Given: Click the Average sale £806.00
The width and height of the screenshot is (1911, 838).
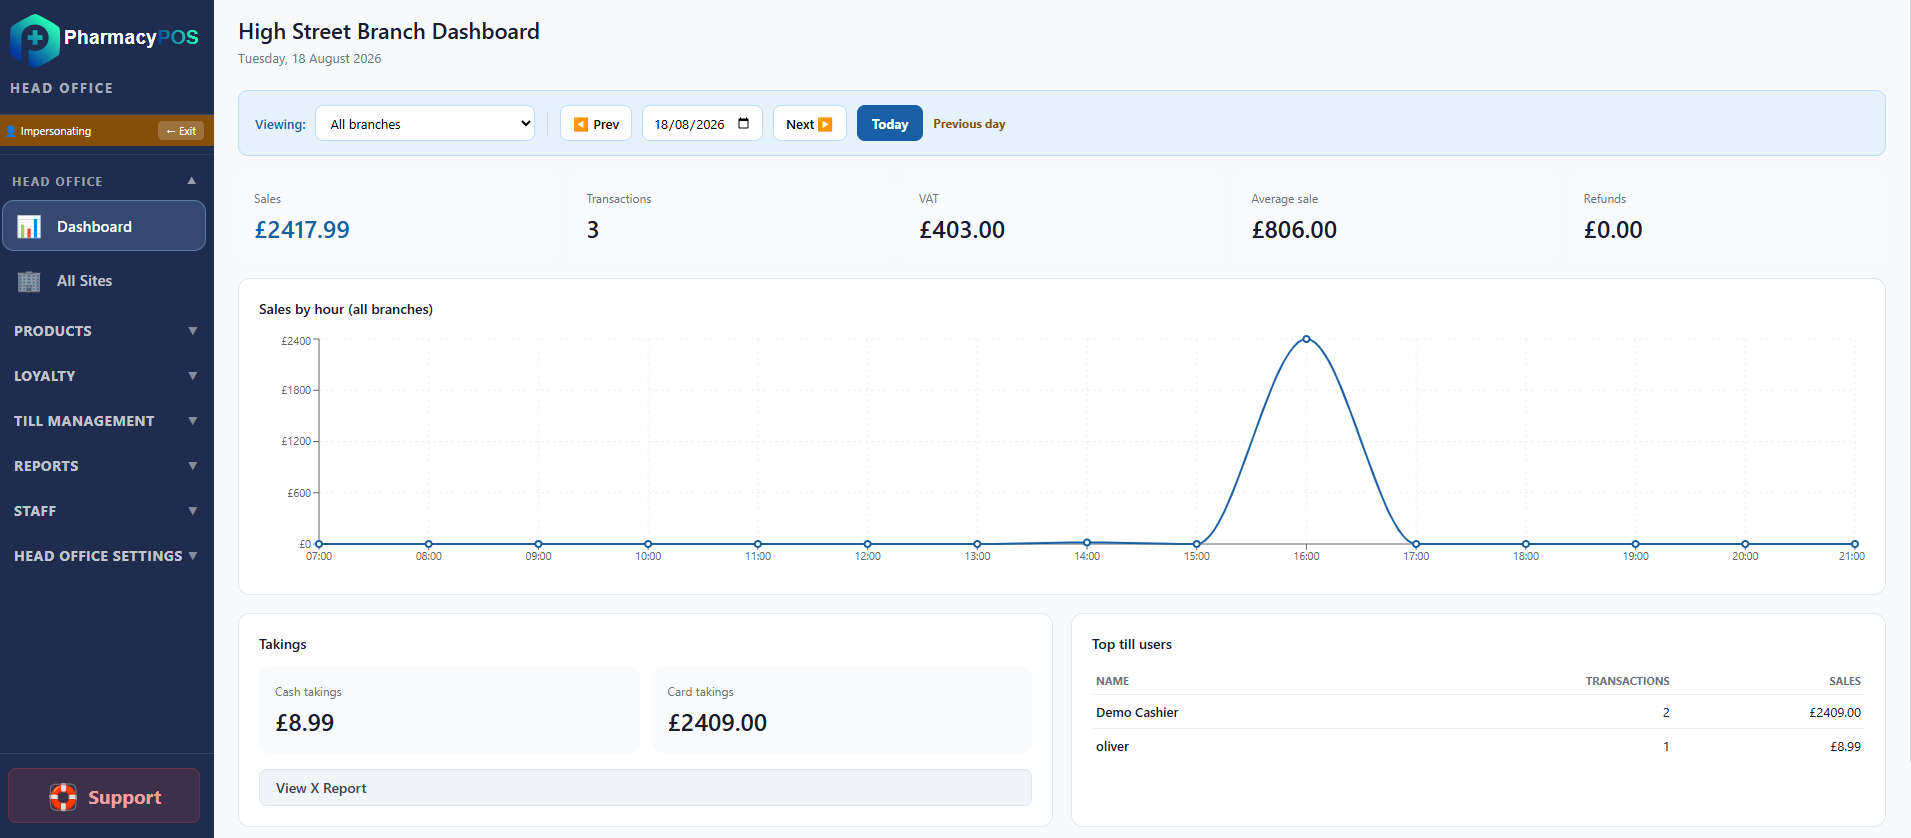Looking at the screenshot, I should 1294,230.
